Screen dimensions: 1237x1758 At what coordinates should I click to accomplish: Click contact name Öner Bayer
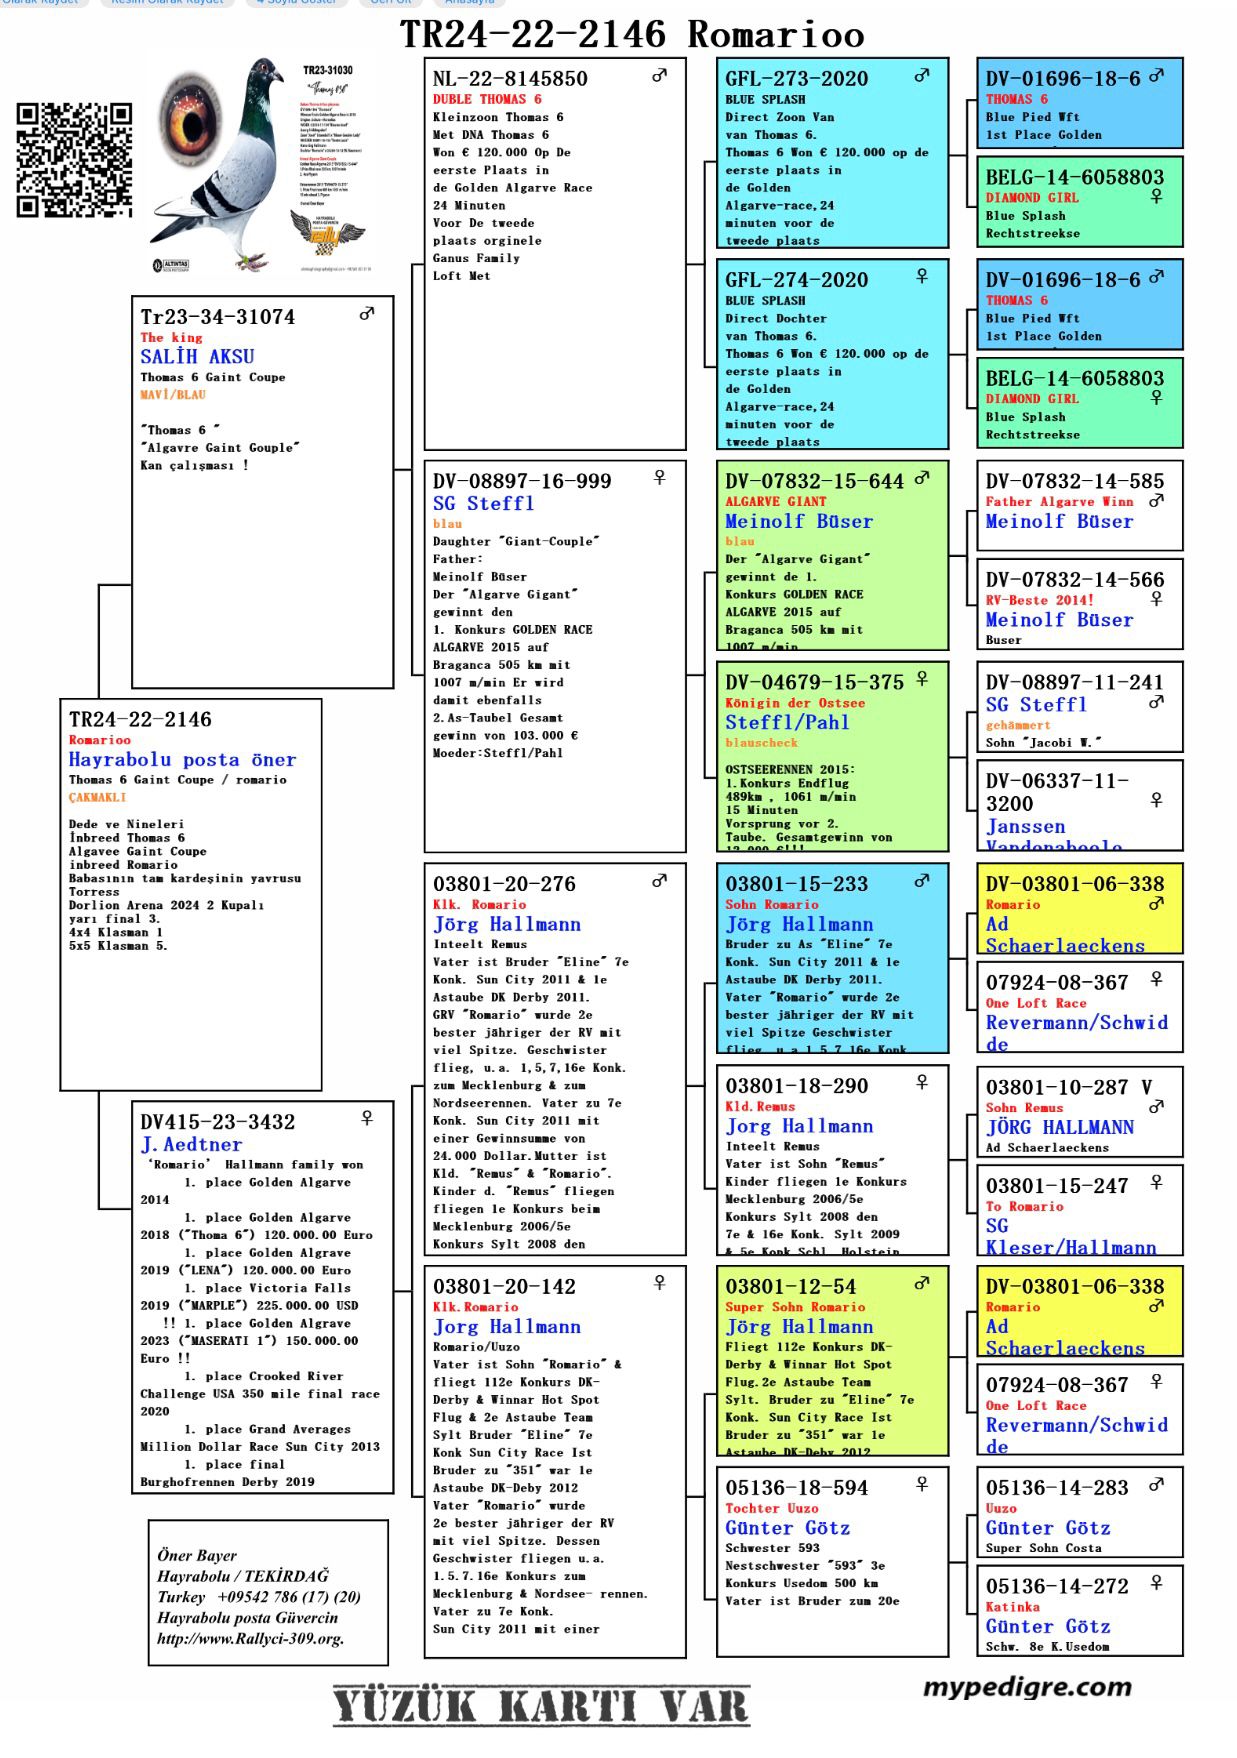(197, 1556)
